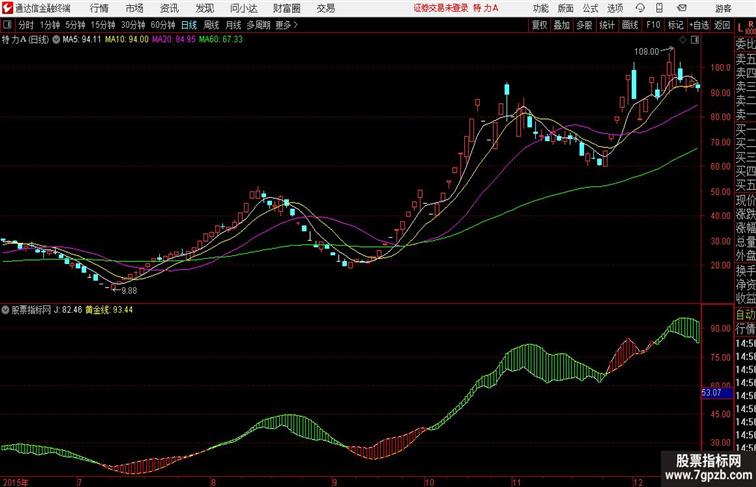756x487 pixels.
Task: Switch to 15分钟 period tab
Action: tap(103, 25)
